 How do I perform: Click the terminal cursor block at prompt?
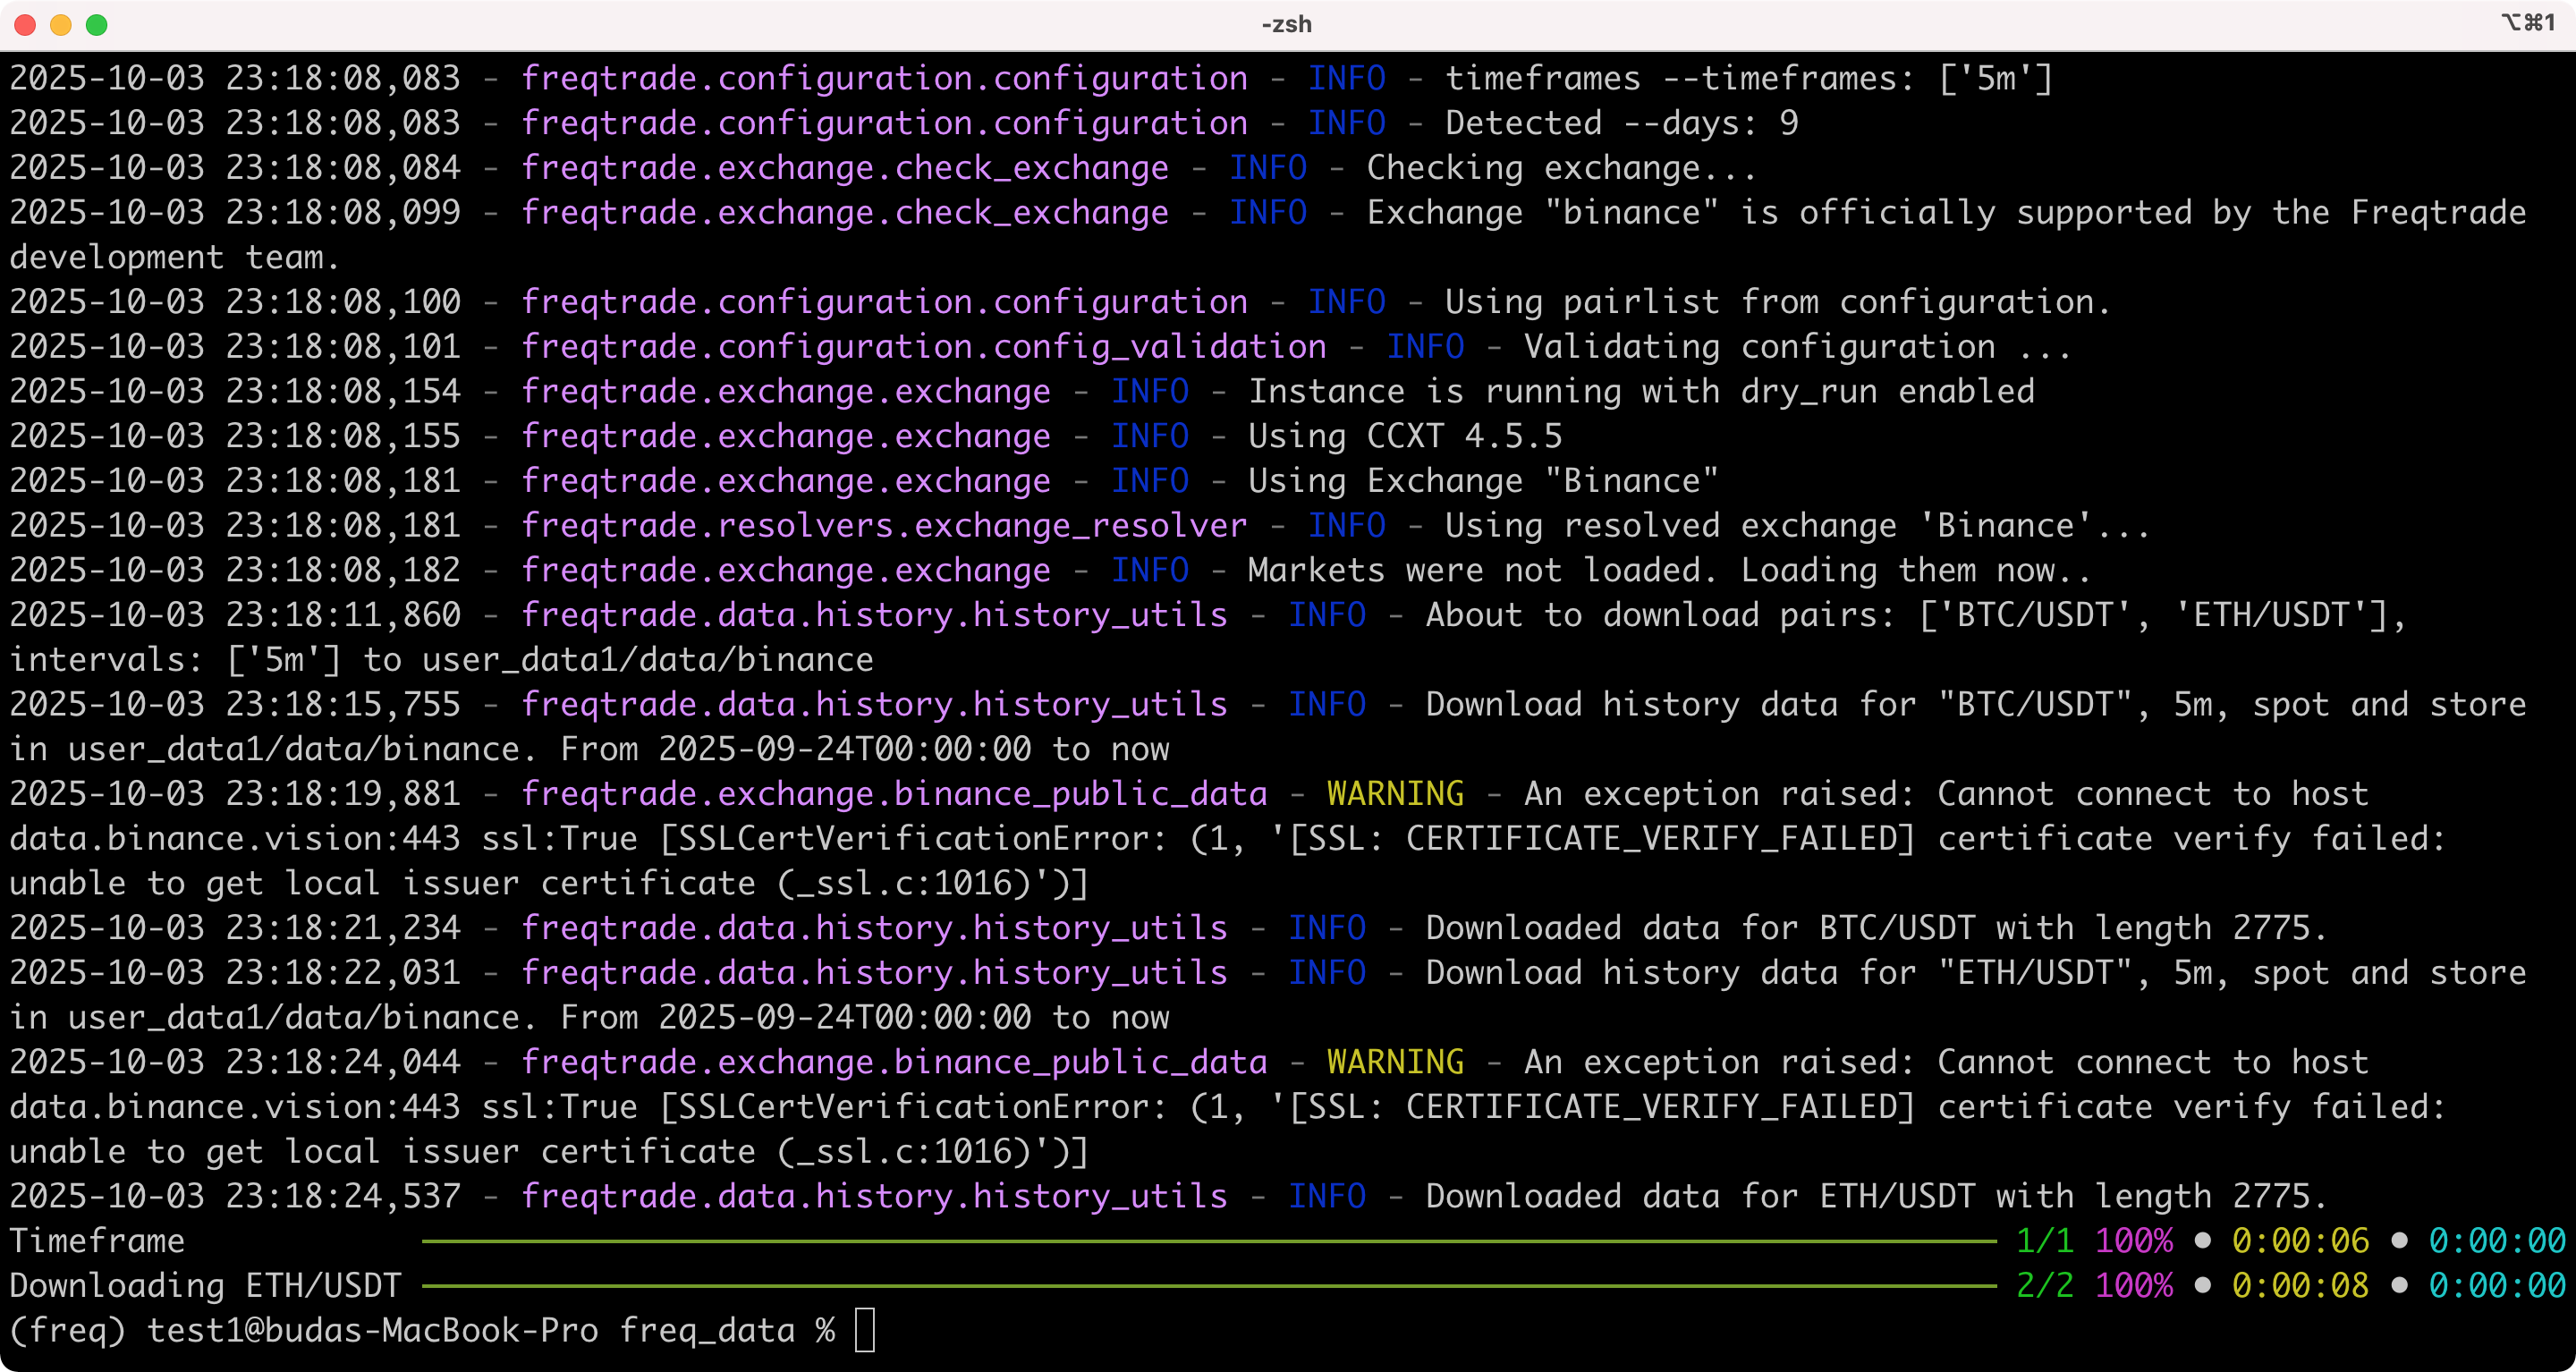coord(865,1331)
